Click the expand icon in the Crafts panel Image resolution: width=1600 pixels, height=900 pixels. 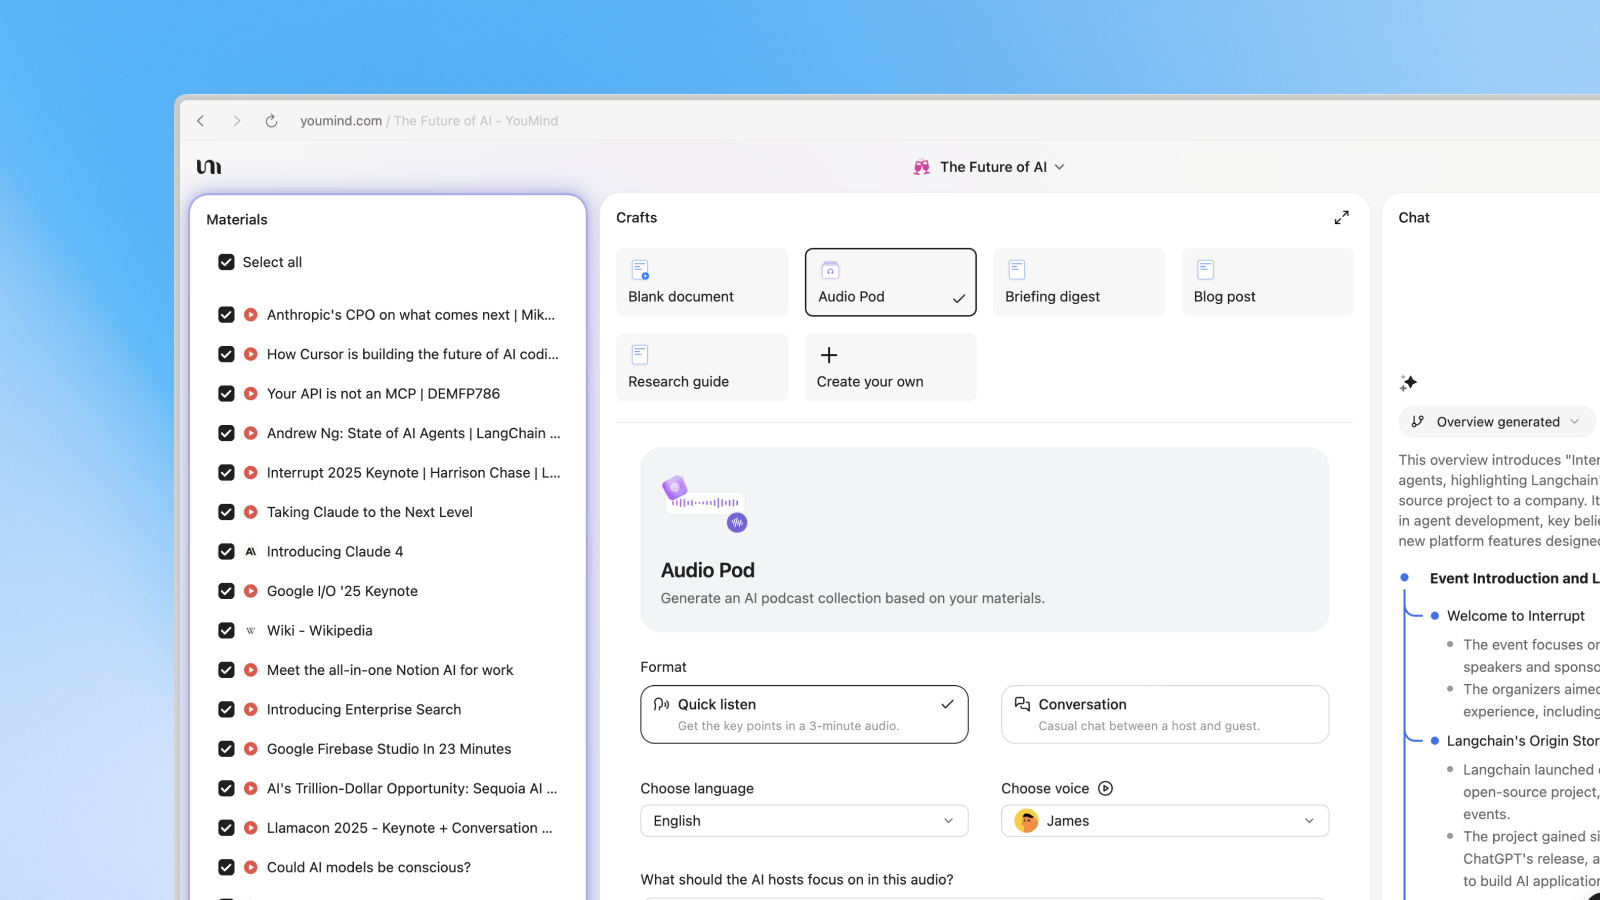pos(1342,216)
